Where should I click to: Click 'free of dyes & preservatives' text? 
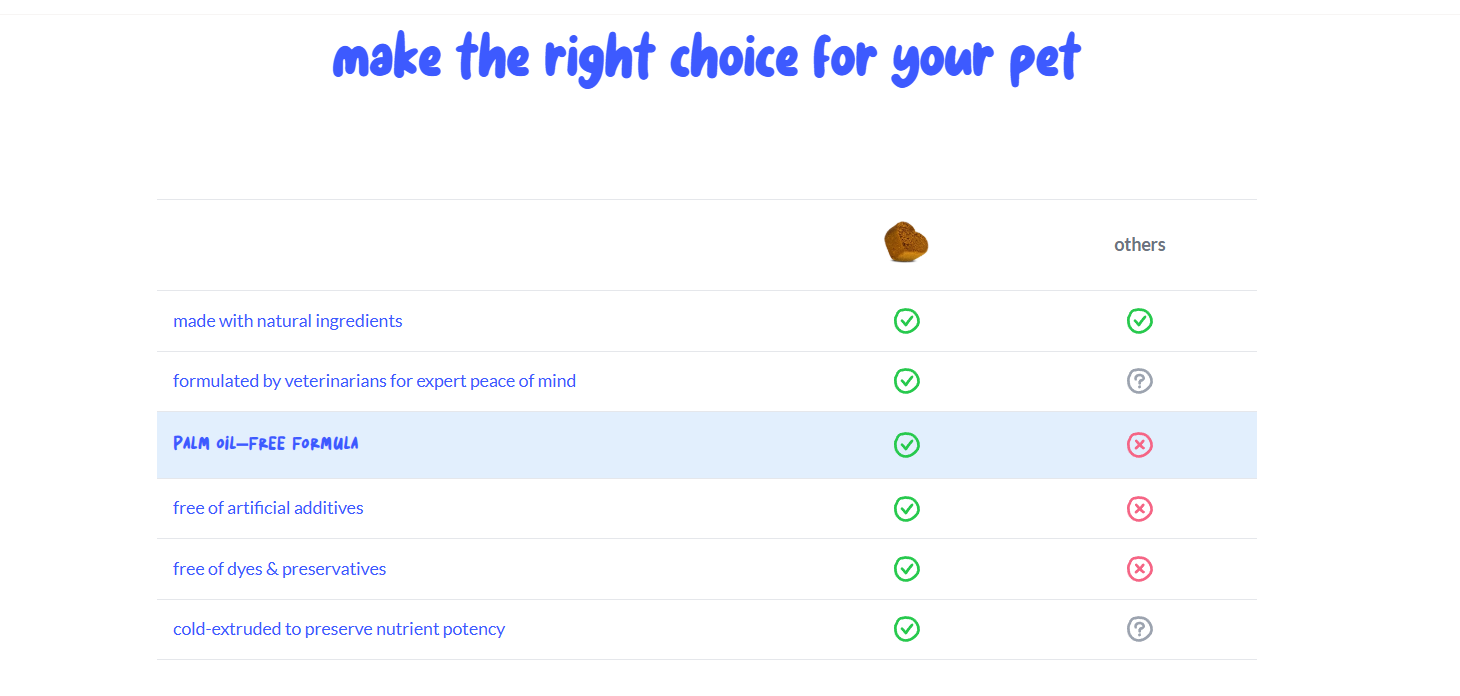point(279,569)
